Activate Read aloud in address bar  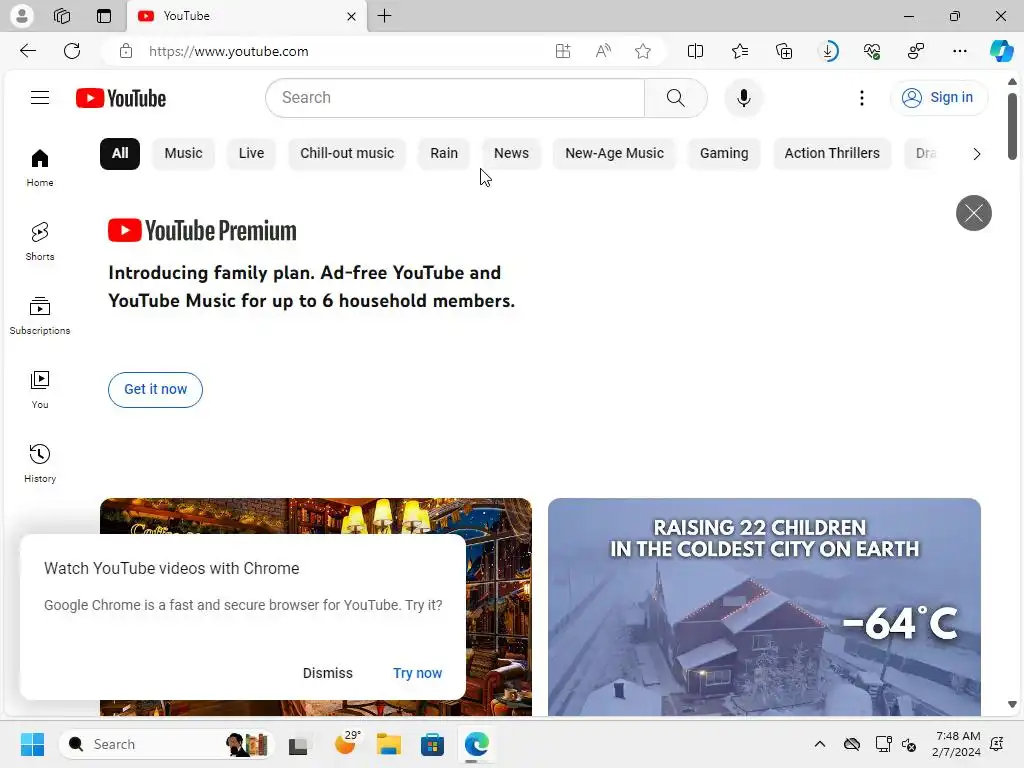(603, 51)
